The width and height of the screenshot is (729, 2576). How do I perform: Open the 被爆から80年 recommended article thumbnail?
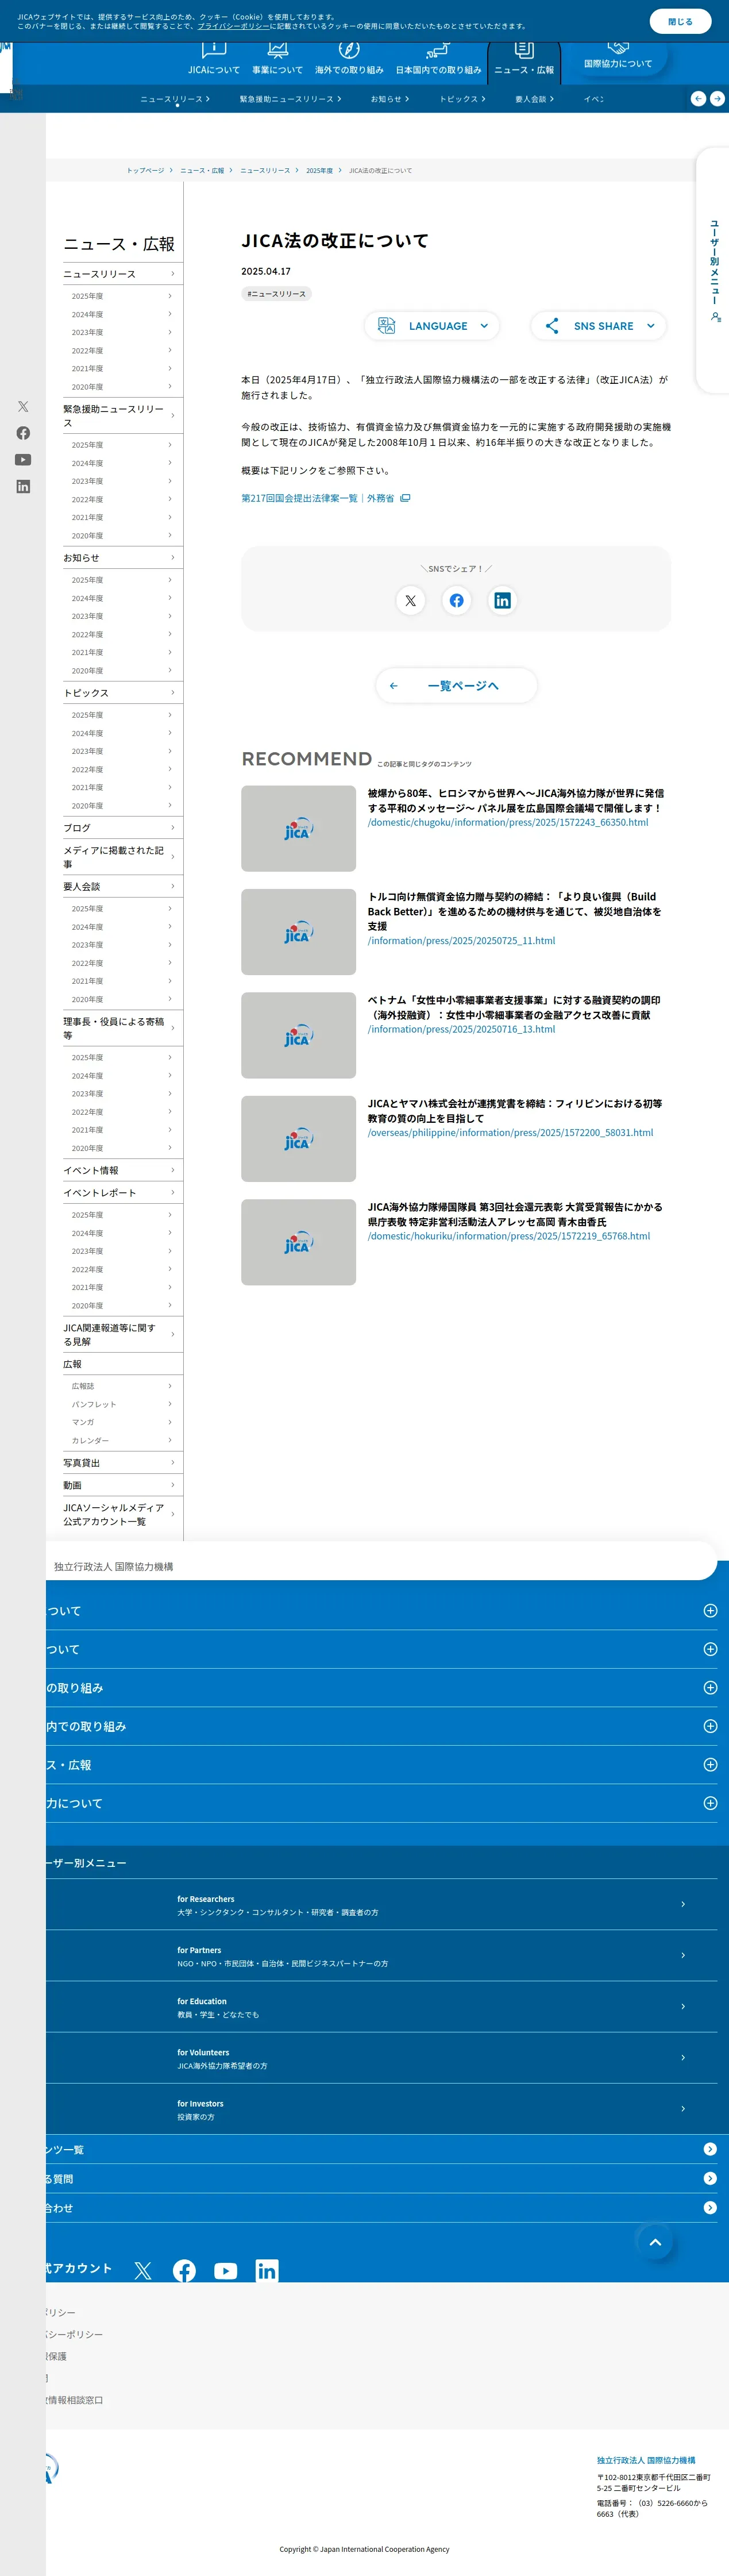(298, 828)
